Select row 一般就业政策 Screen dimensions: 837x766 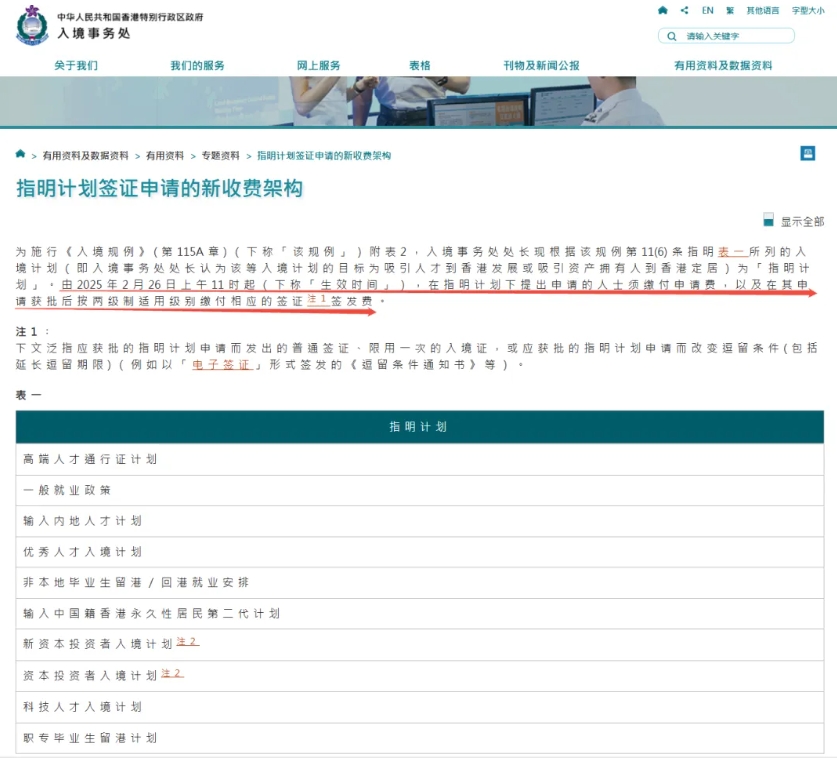coord(420,490)
